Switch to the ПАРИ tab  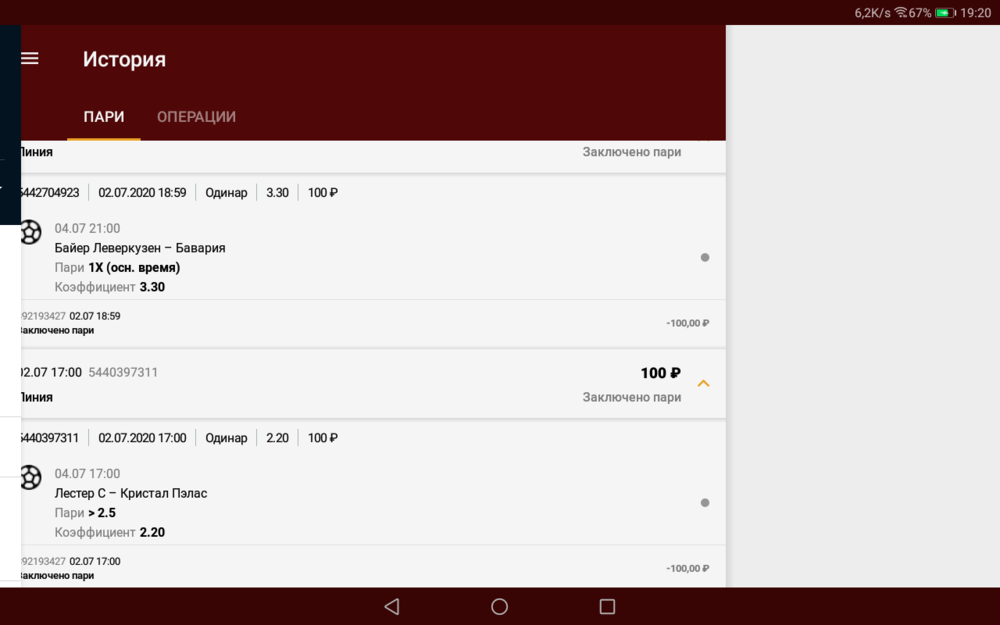[104, 117]
